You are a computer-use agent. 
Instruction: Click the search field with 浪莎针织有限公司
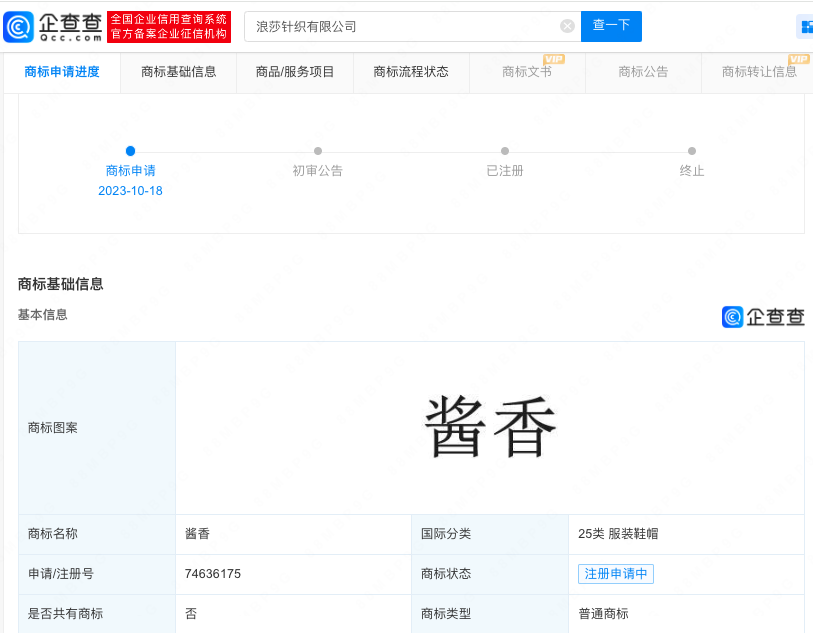[x=400, y=27]
